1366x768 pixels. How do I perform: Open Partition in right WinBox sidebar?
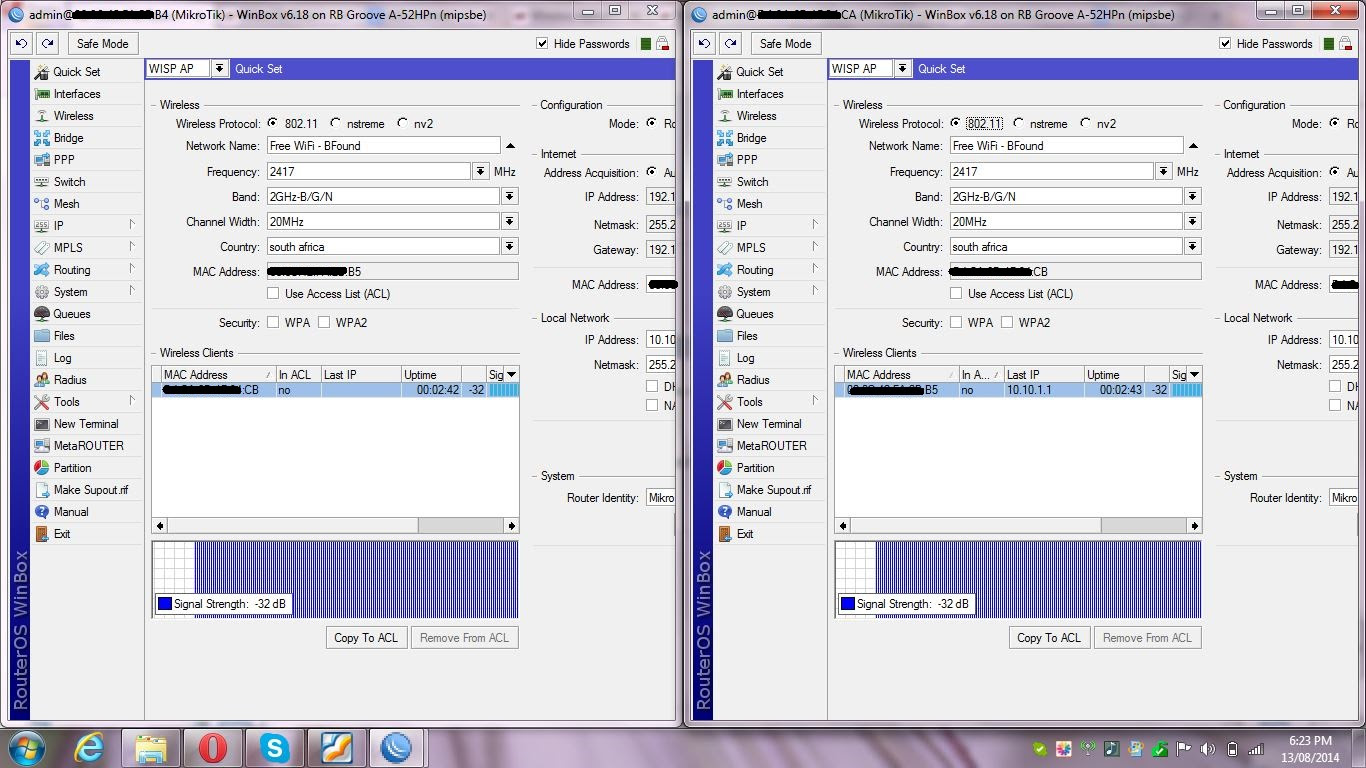point(755,468)
